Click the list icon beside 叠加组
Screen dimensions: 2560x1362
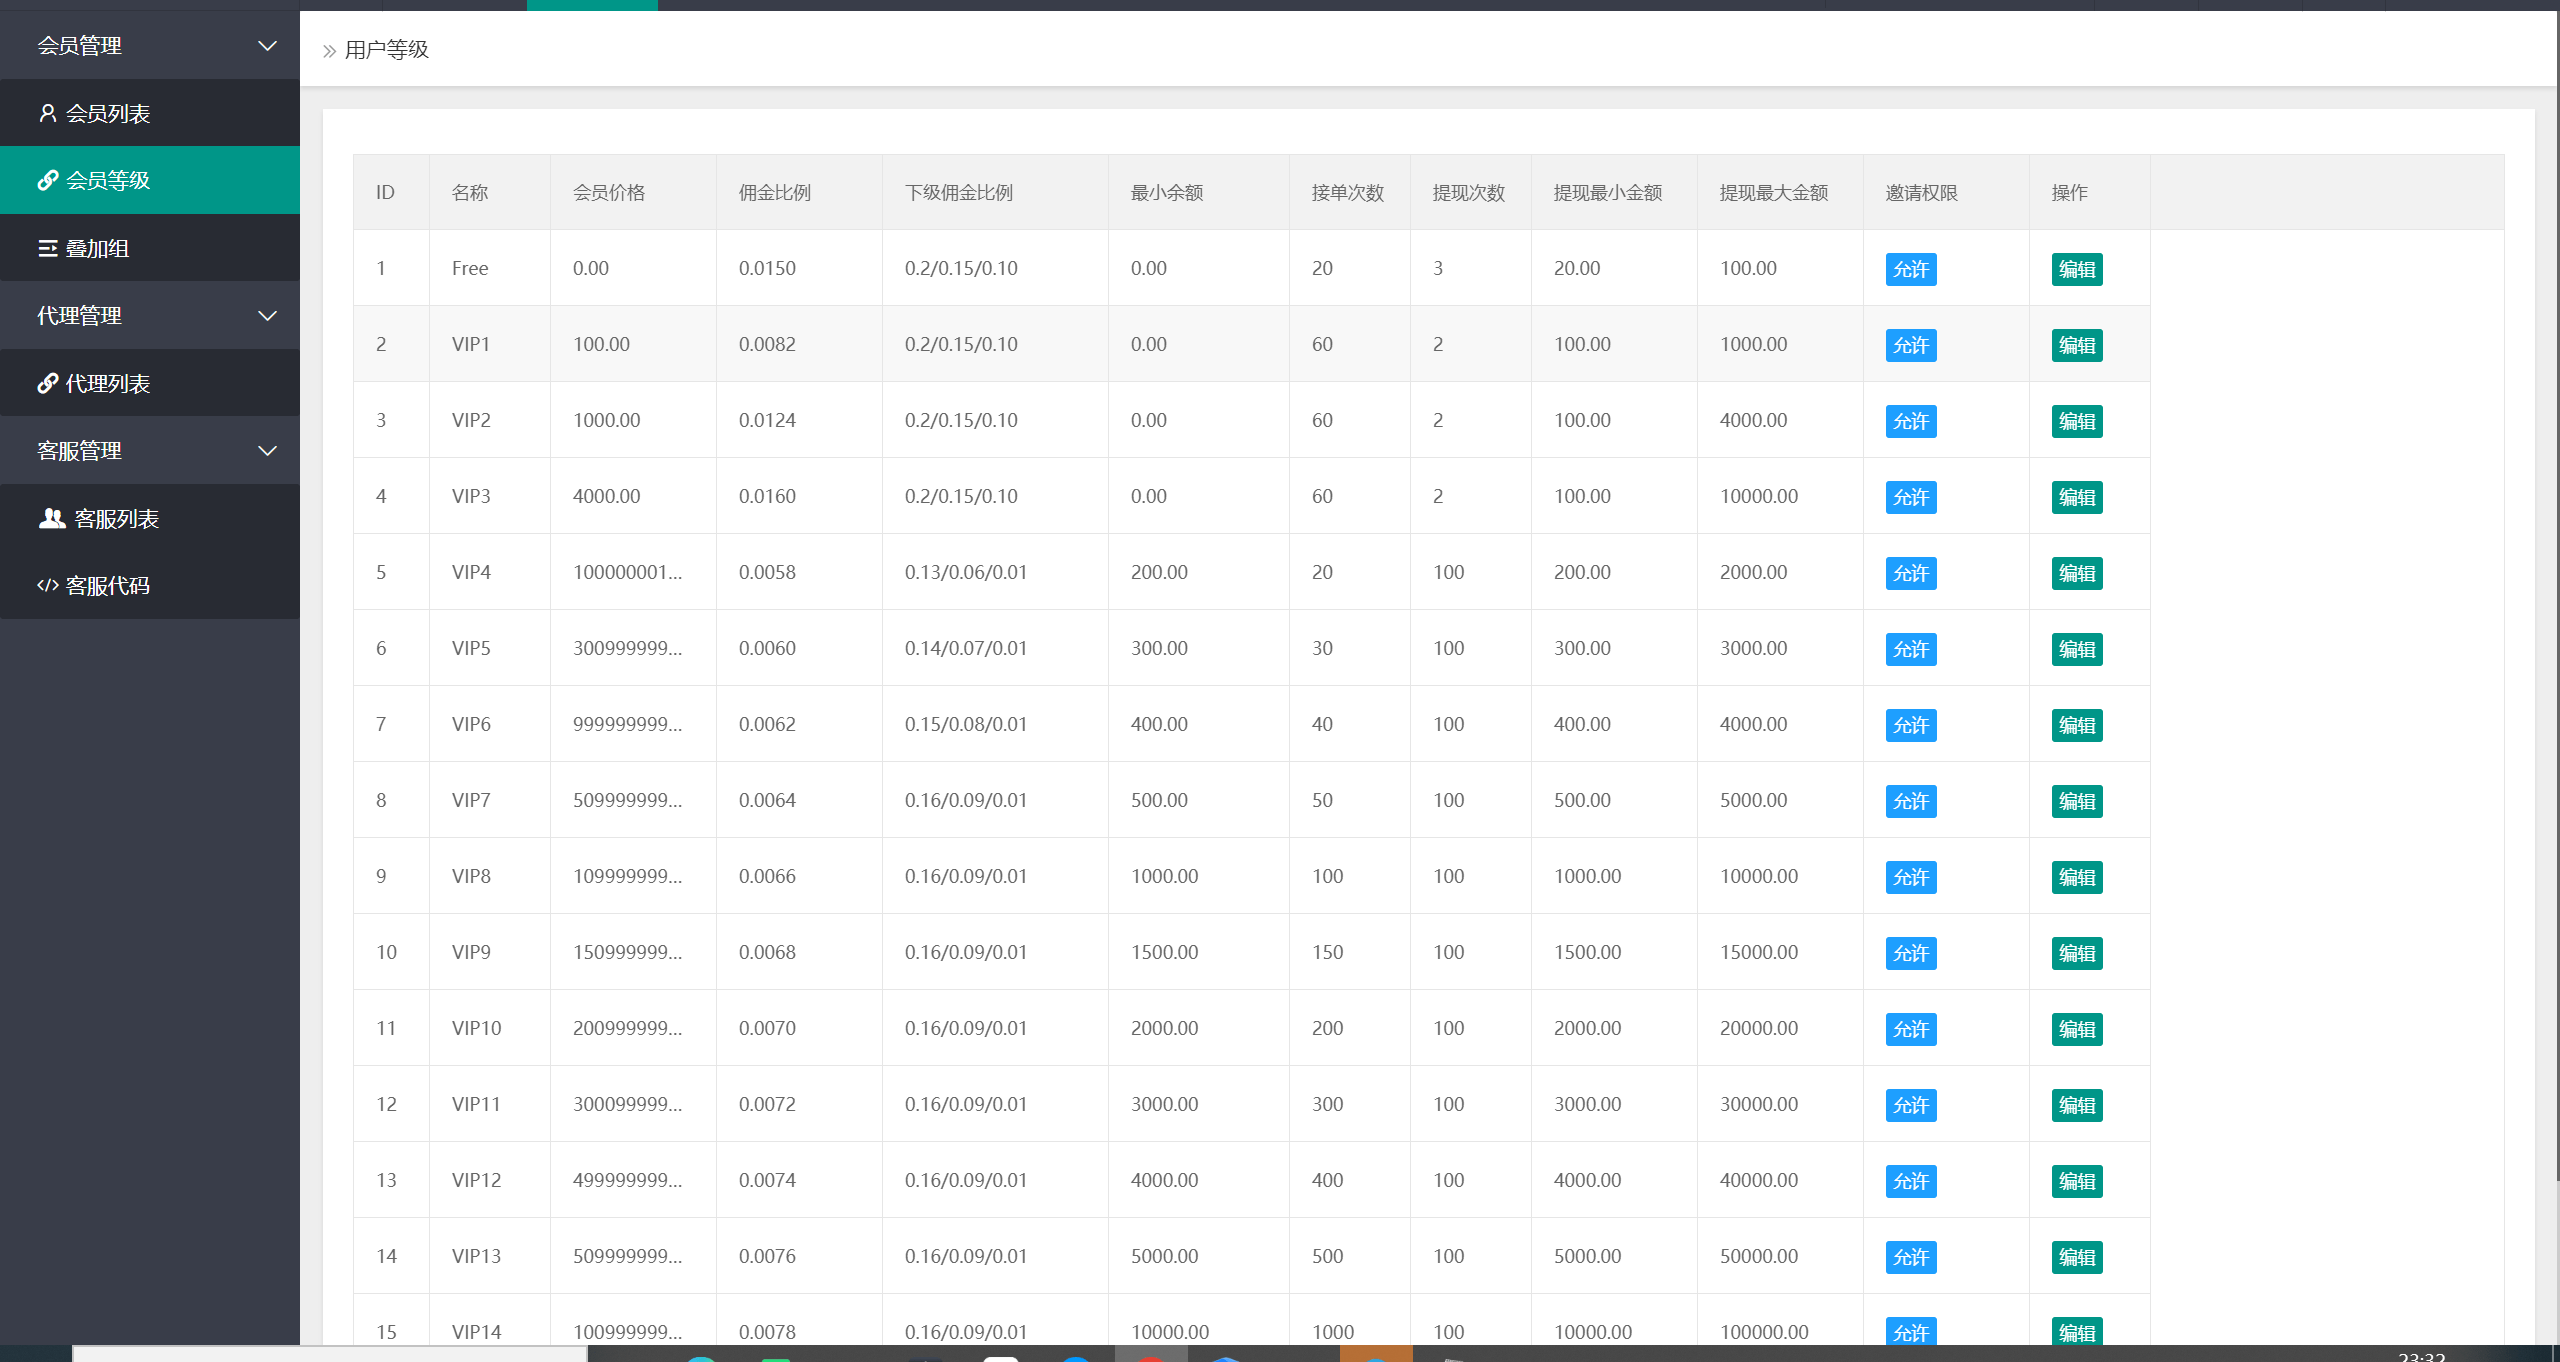tap(47, 248)
